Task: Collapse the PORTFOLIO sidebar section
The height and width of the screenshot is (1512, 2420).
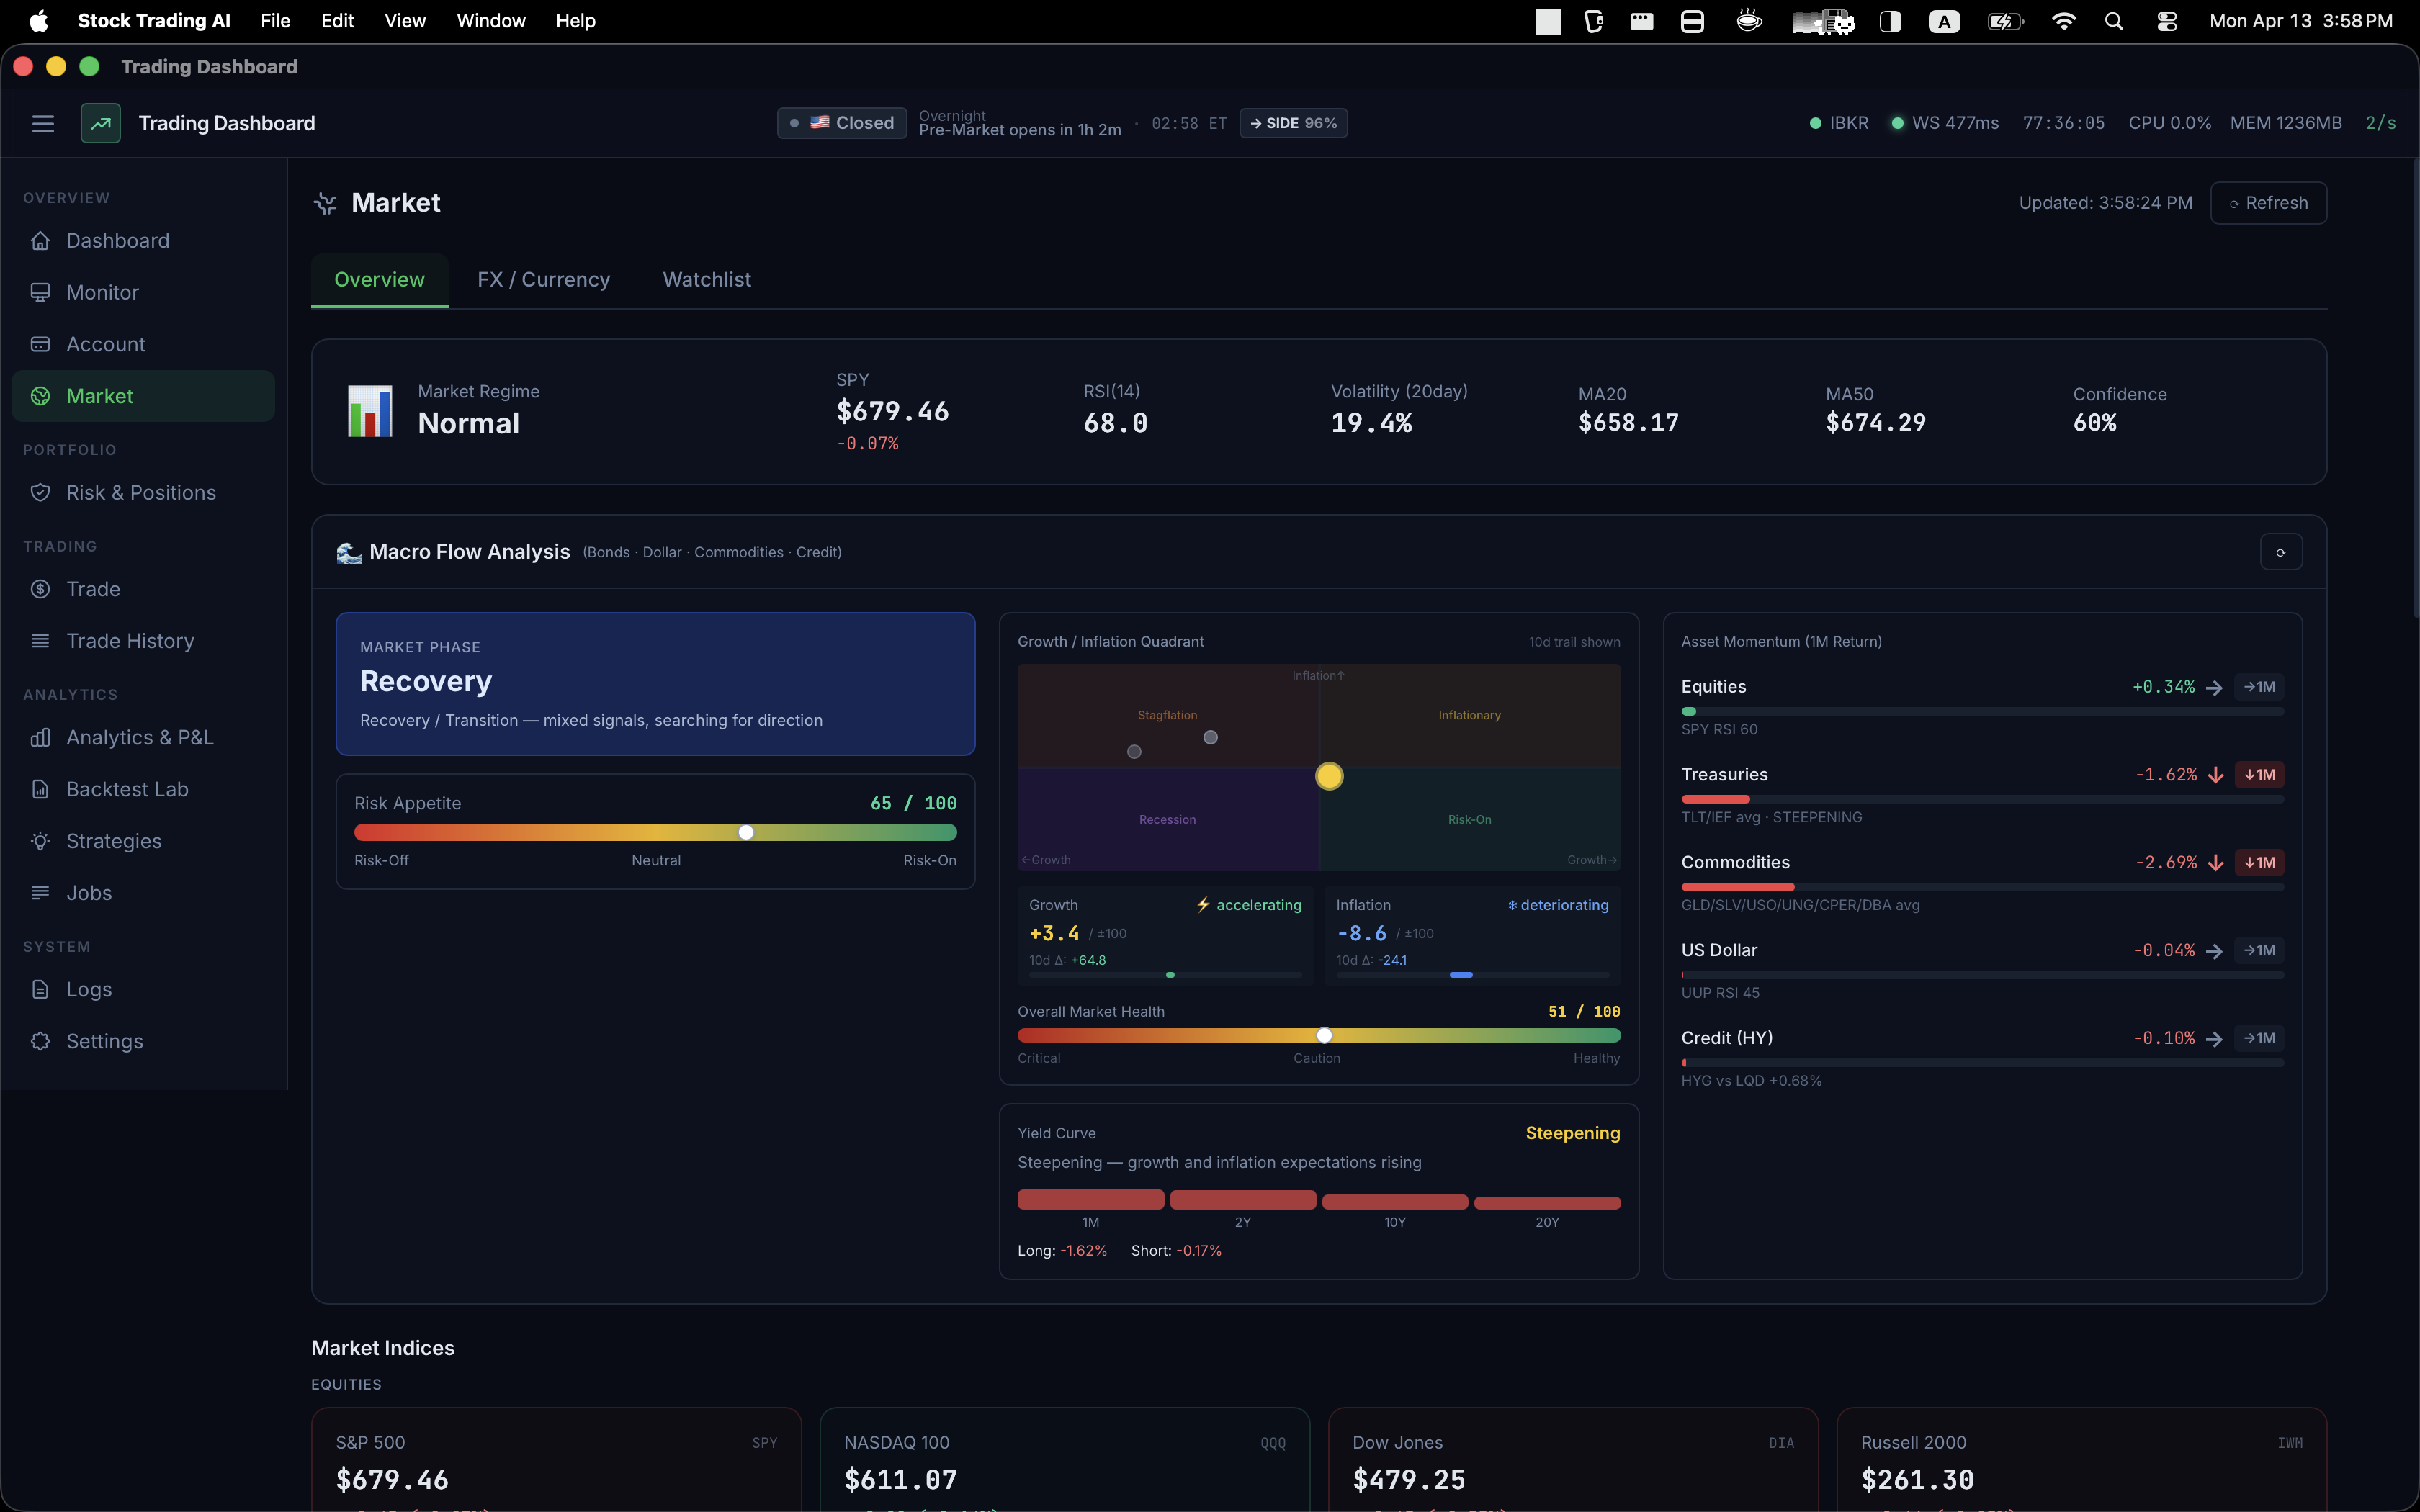Action: [70, 449]
